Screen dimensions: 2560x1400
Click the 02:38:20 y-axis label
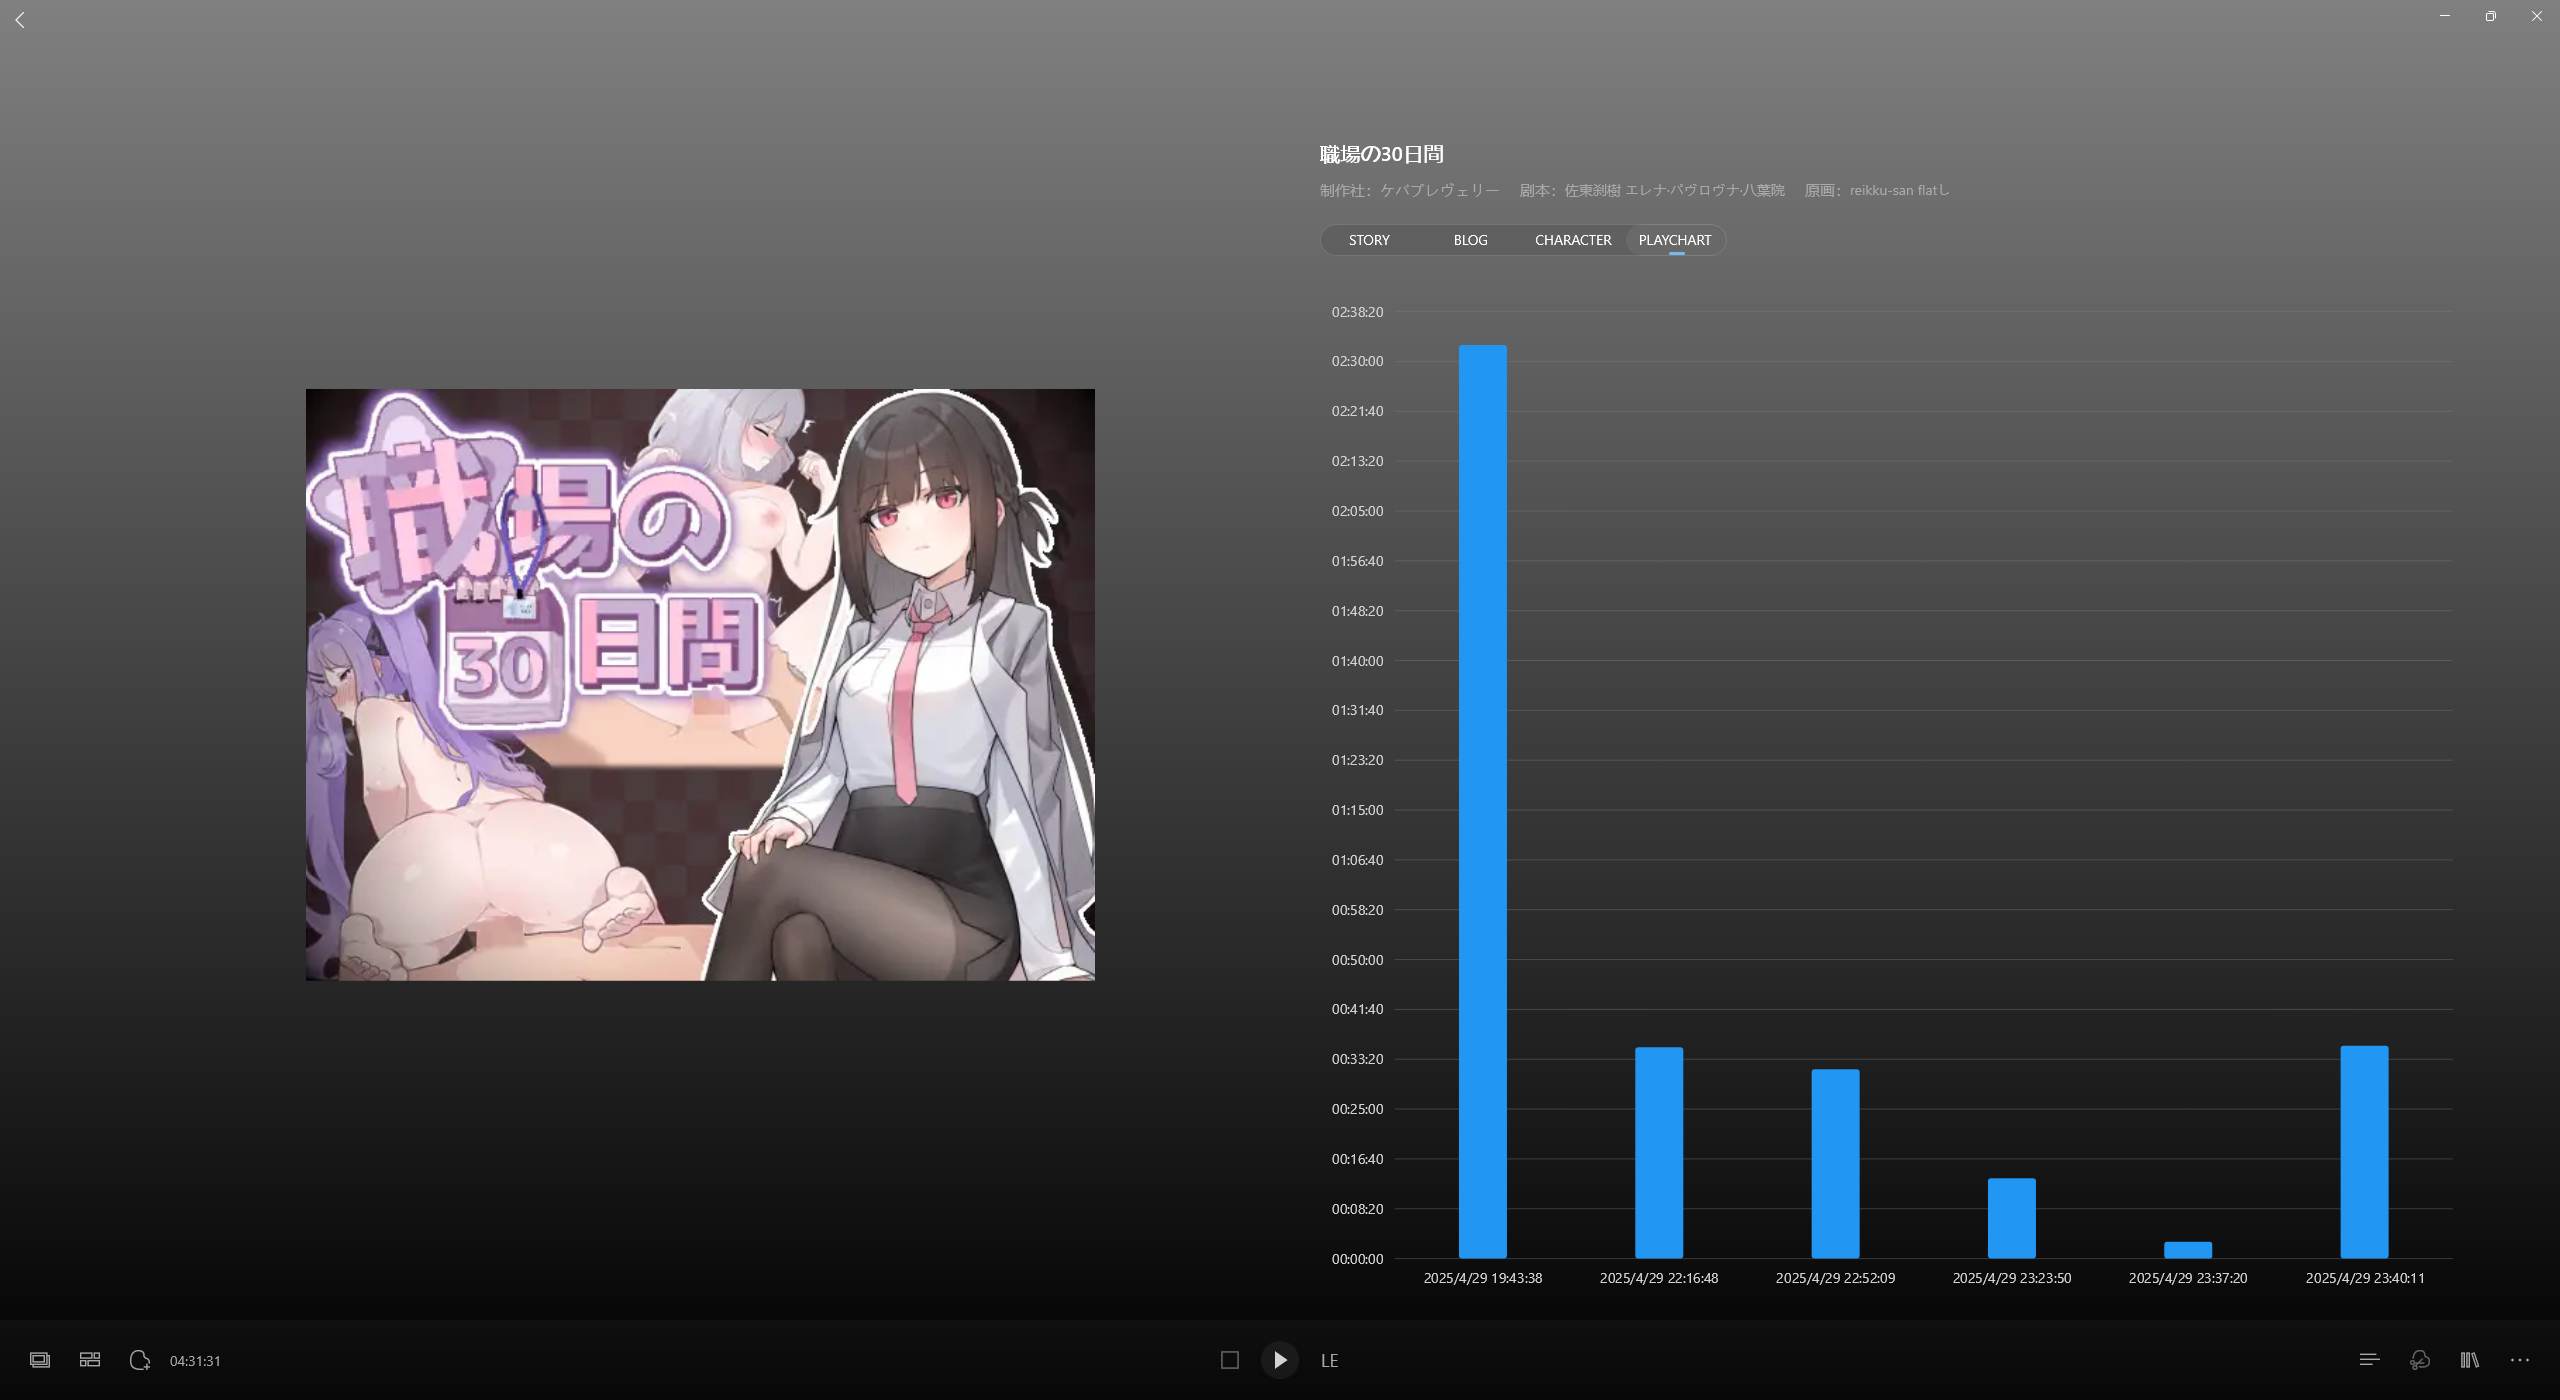pos(1357,312)
